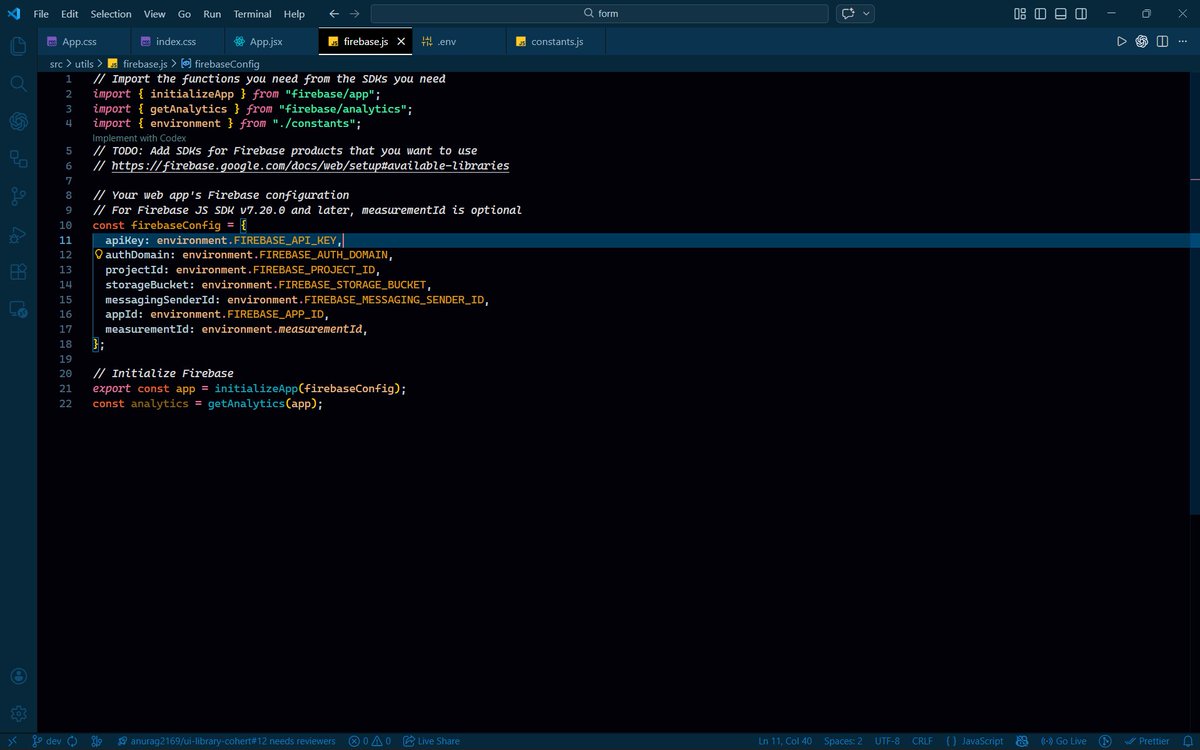
Task: Open the File menu
Action: [41, 14]
